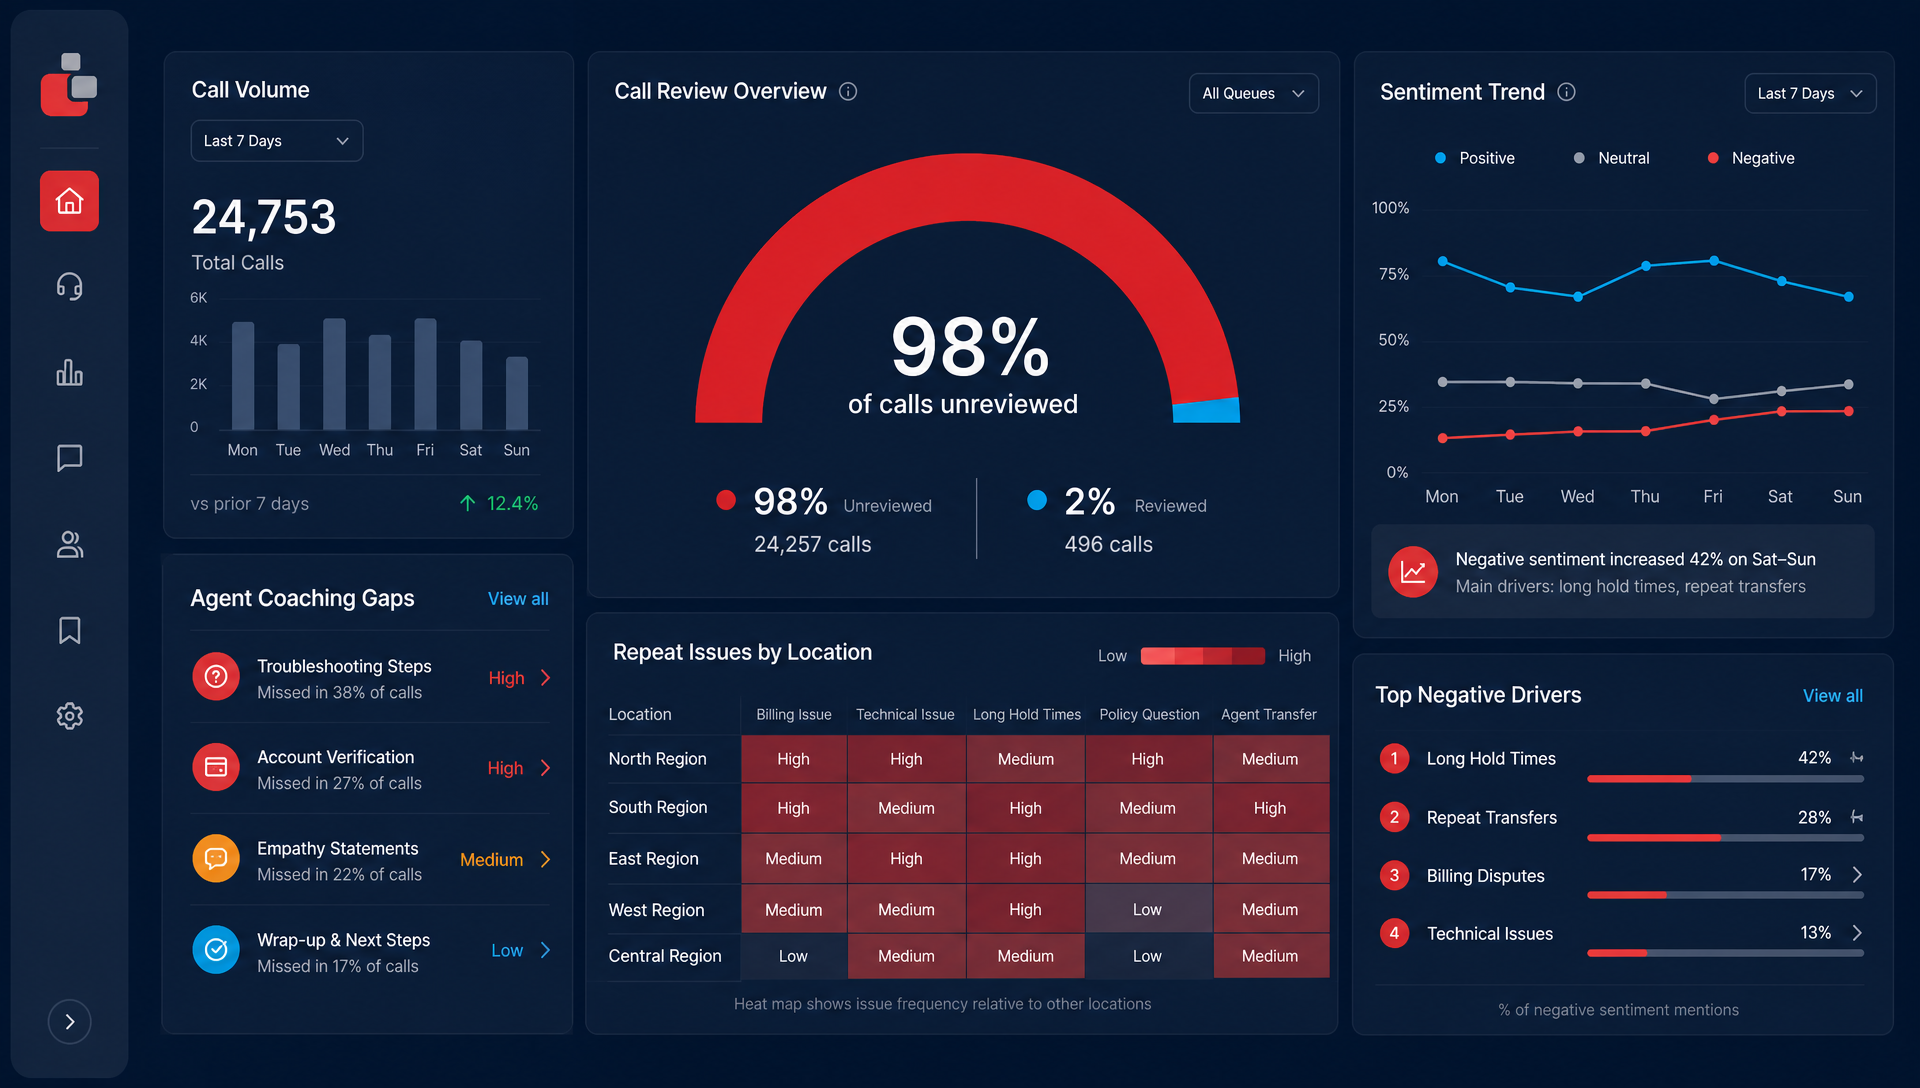The height and width of the screenshot is (1088, 1920).
Task: Click Friday Positive point on sentiment chart
Action: coord(1714,261)
